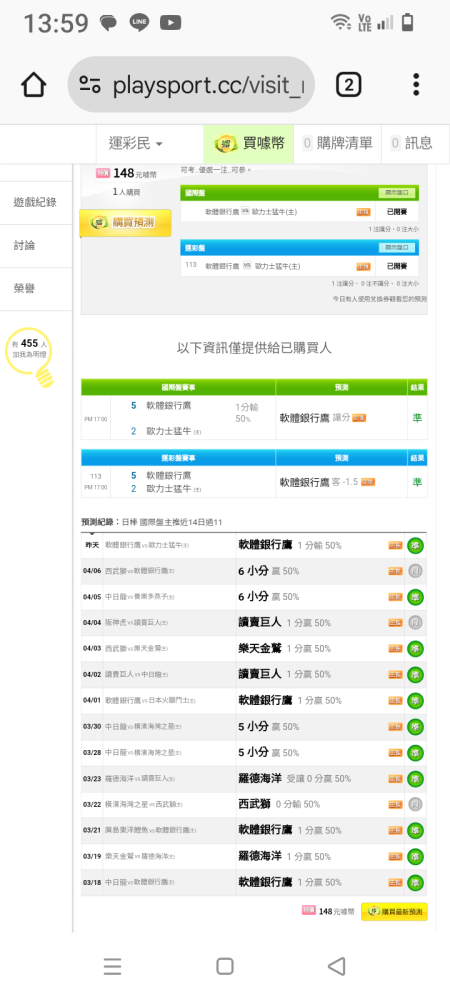Click 以下資訊僅提供給已購買人 notice text

[x=254, y=348]
